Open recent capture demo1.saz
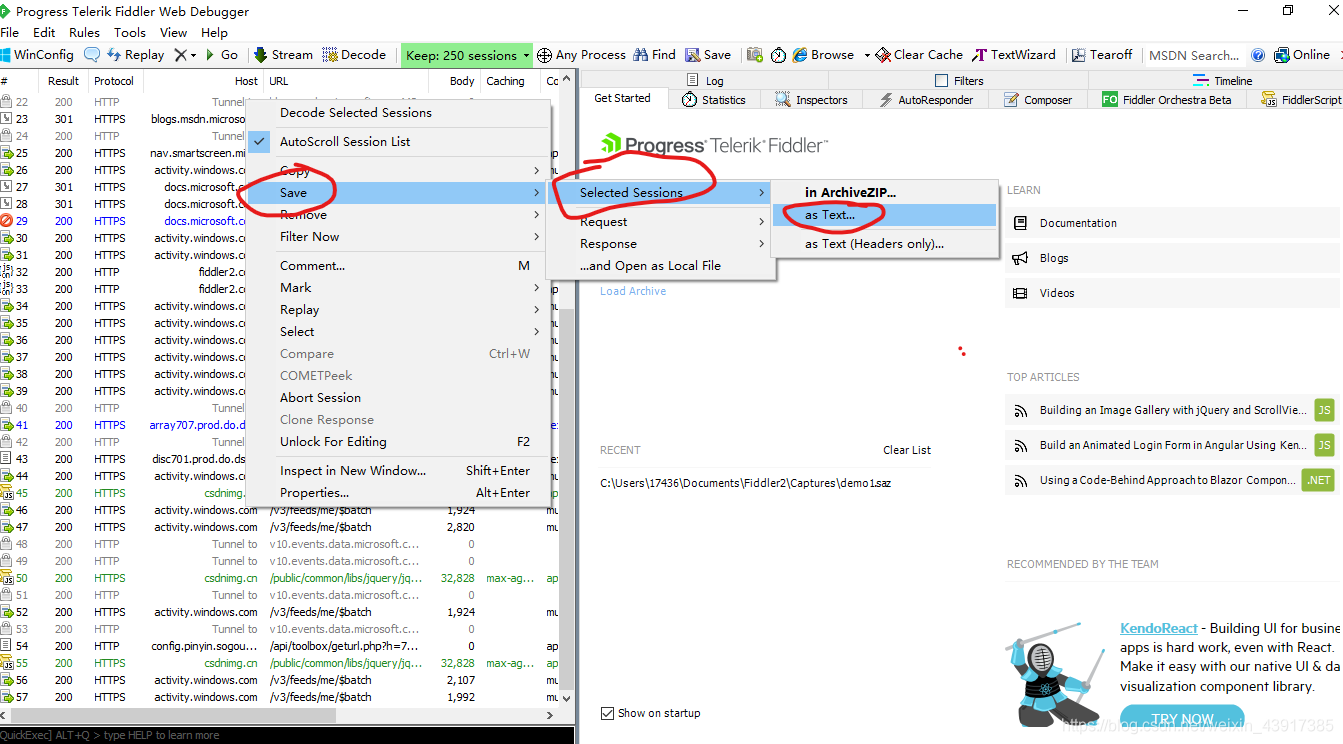This screenshot has width=1343, height=744. [745, 483]
